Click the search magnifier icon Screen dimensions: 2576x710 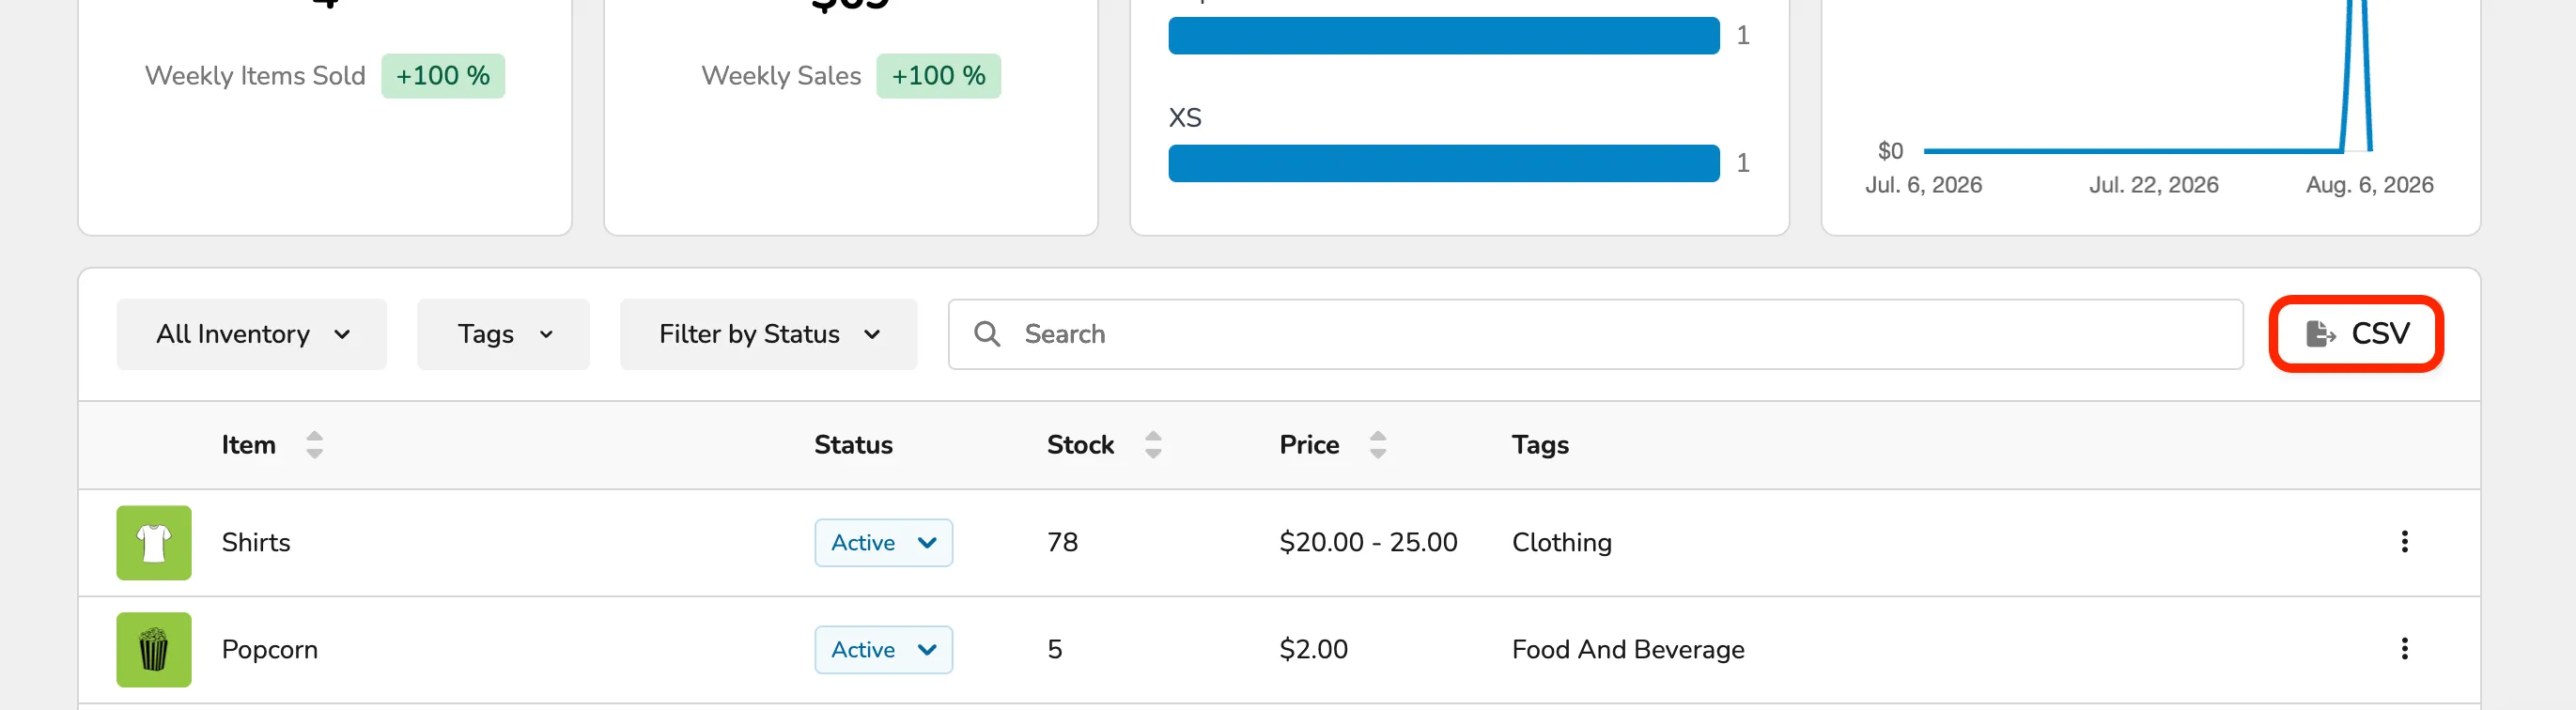click(987, 334)
